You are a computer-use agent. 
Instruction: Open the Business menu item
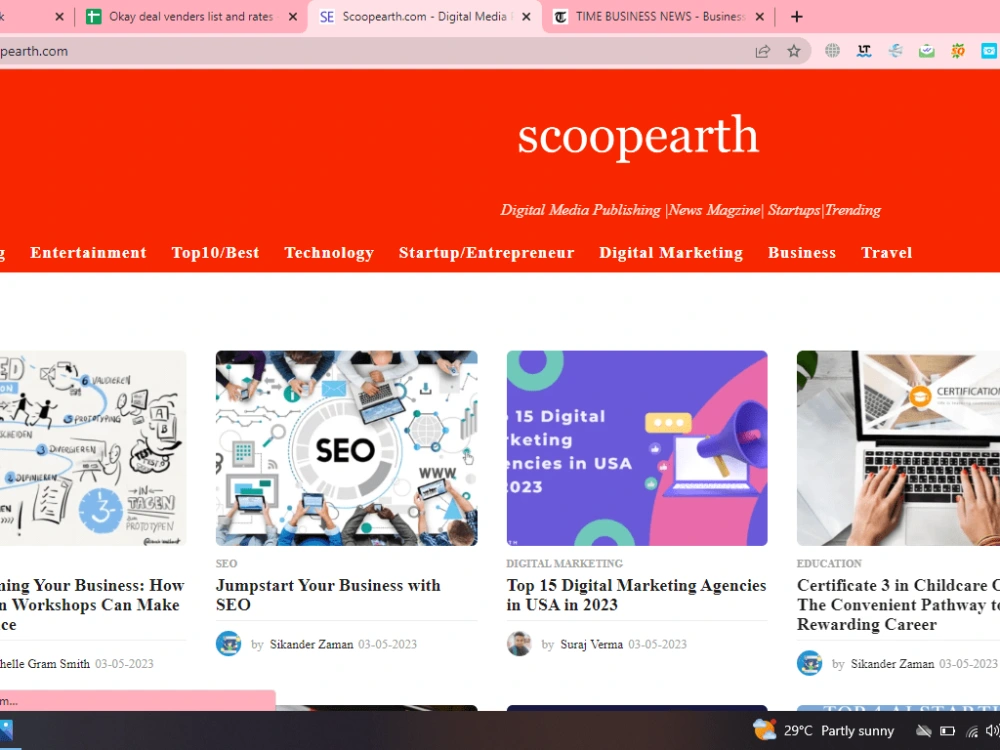[802, 253]
